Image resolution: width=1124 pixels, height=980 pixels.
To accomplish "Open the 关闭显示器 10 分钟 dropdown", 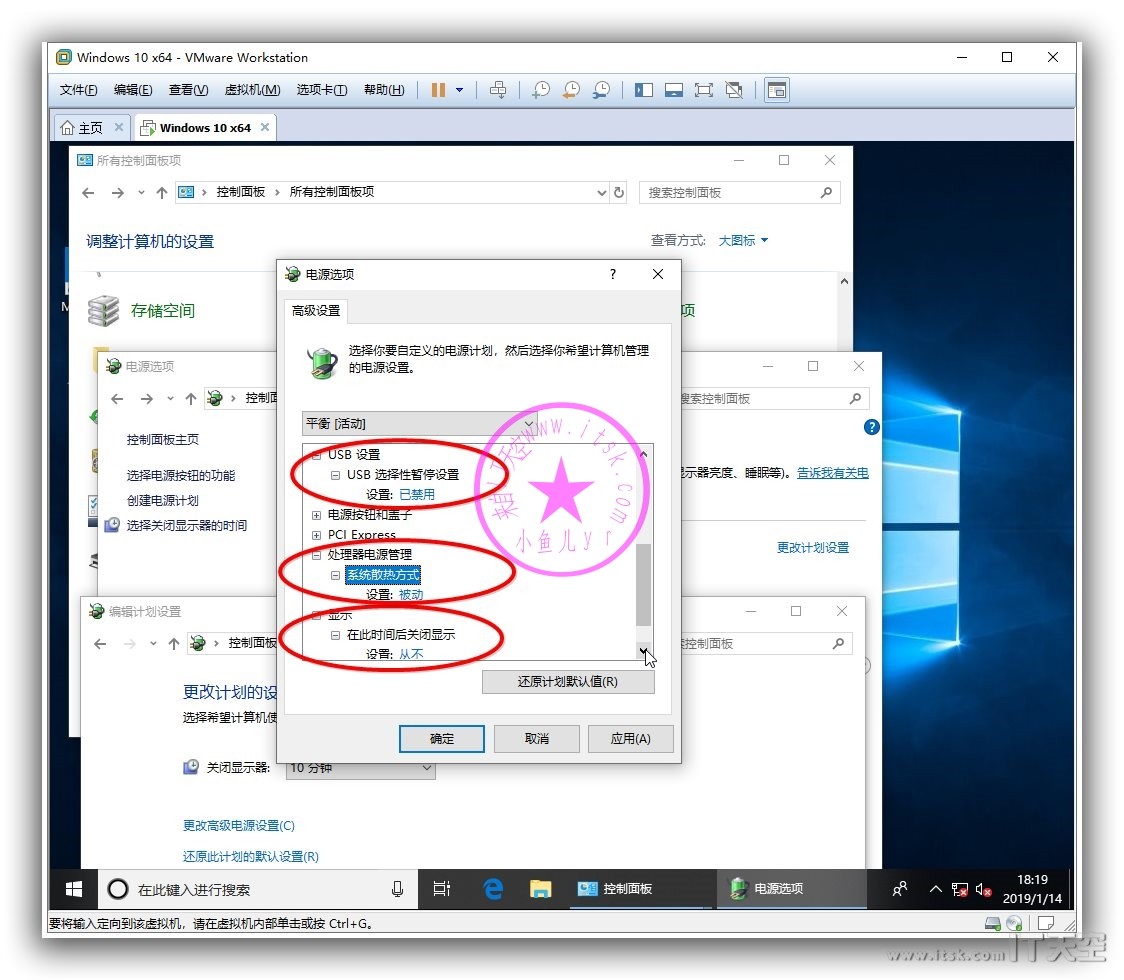I will pyautogui.click(x=361, y=769).
